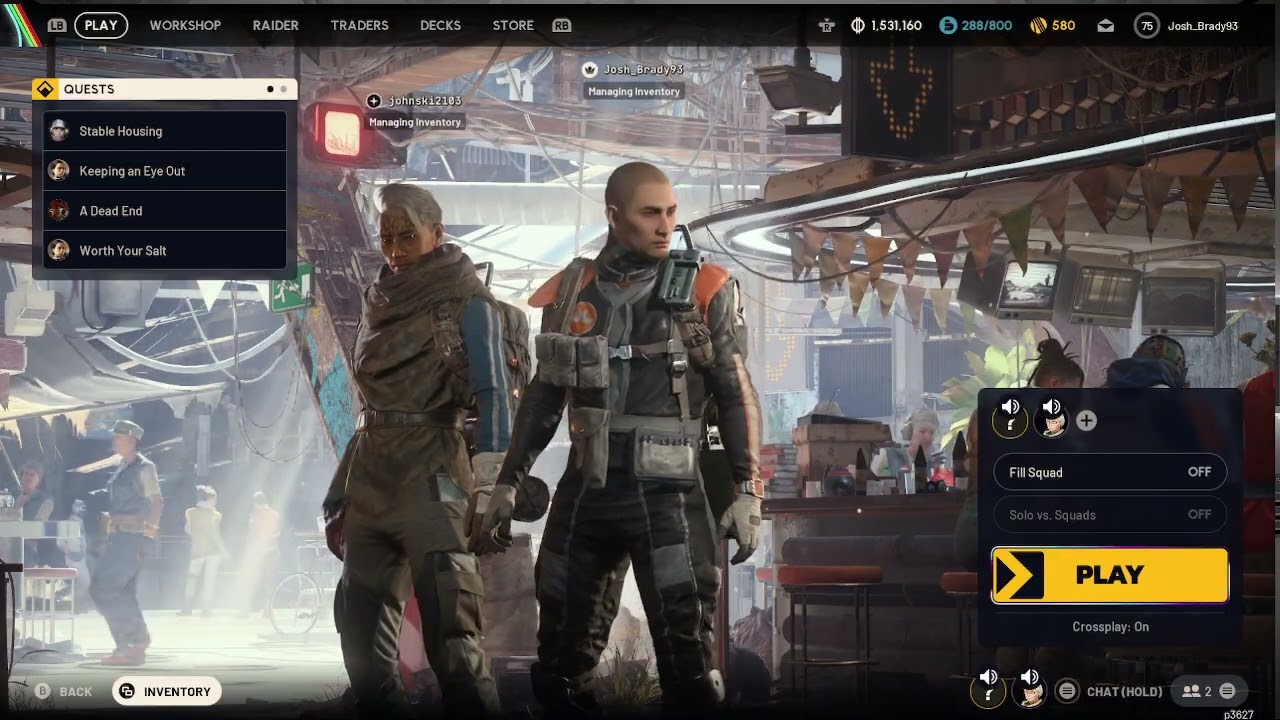This screenshot has width=1280, height=720.
Task: Click the Josh_Brady93 nameplate above the character
Action: click(643, 70)
